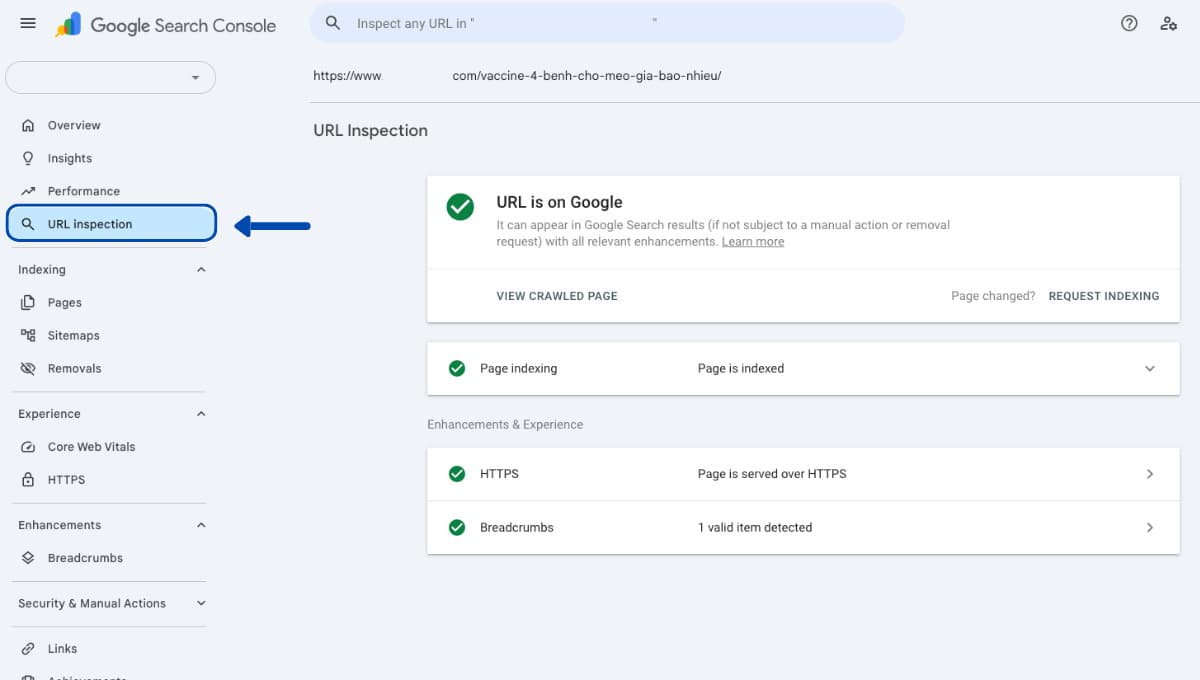Click the search magnifier icon in the URL bar
The image size is (1200, 680).
[334, 23]
